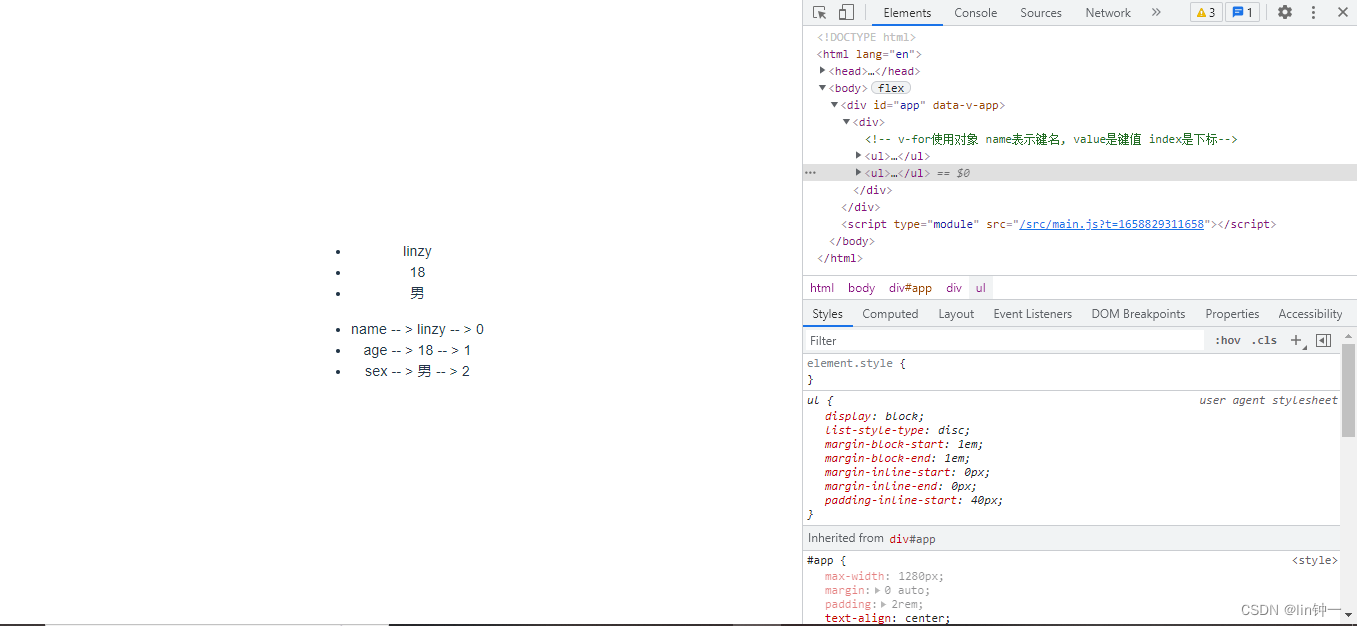
Task: Click the messages badge showing 1
Action: coord(1242,13)
